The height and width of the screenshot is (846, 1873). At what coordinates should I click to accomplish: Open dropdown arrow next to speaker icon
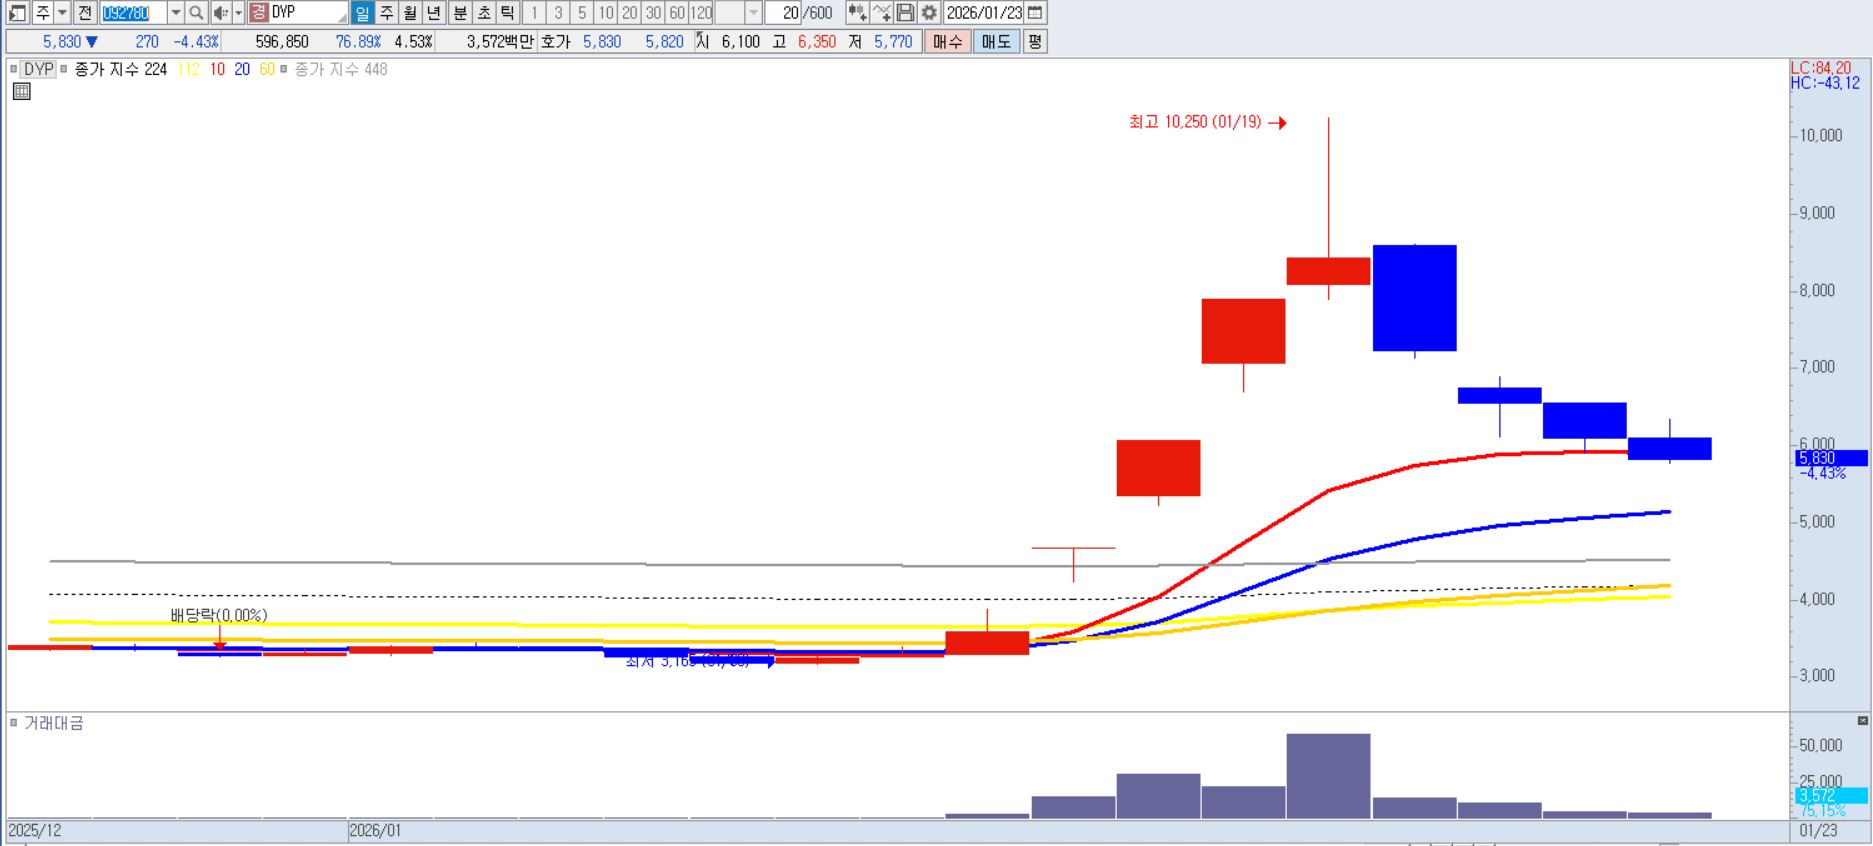click(x=238, y=13)
